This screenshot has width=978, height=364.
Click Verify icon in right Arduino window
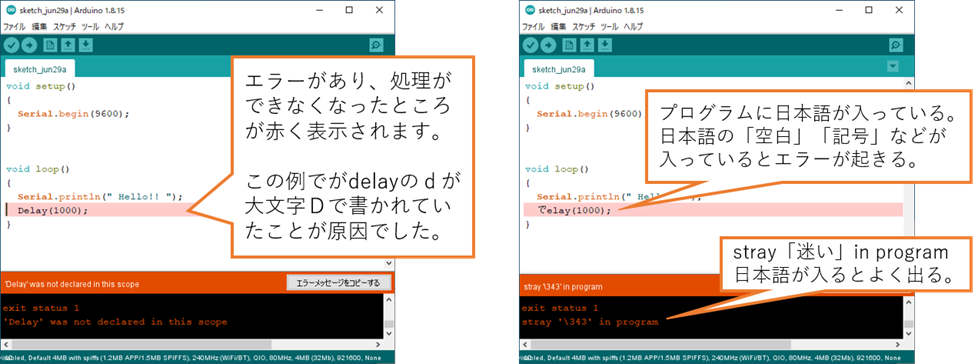(x=531, y=45)
